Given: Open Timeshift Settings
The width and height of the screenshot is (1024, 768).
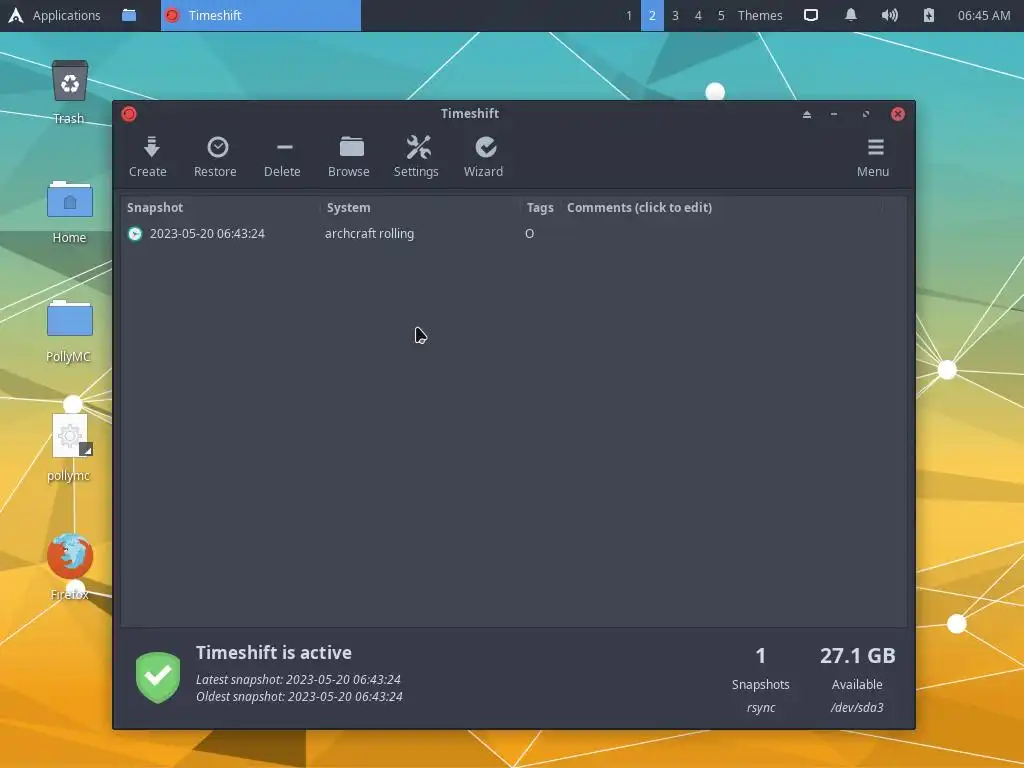Looking at the screenshot, I should click(416, 157).
